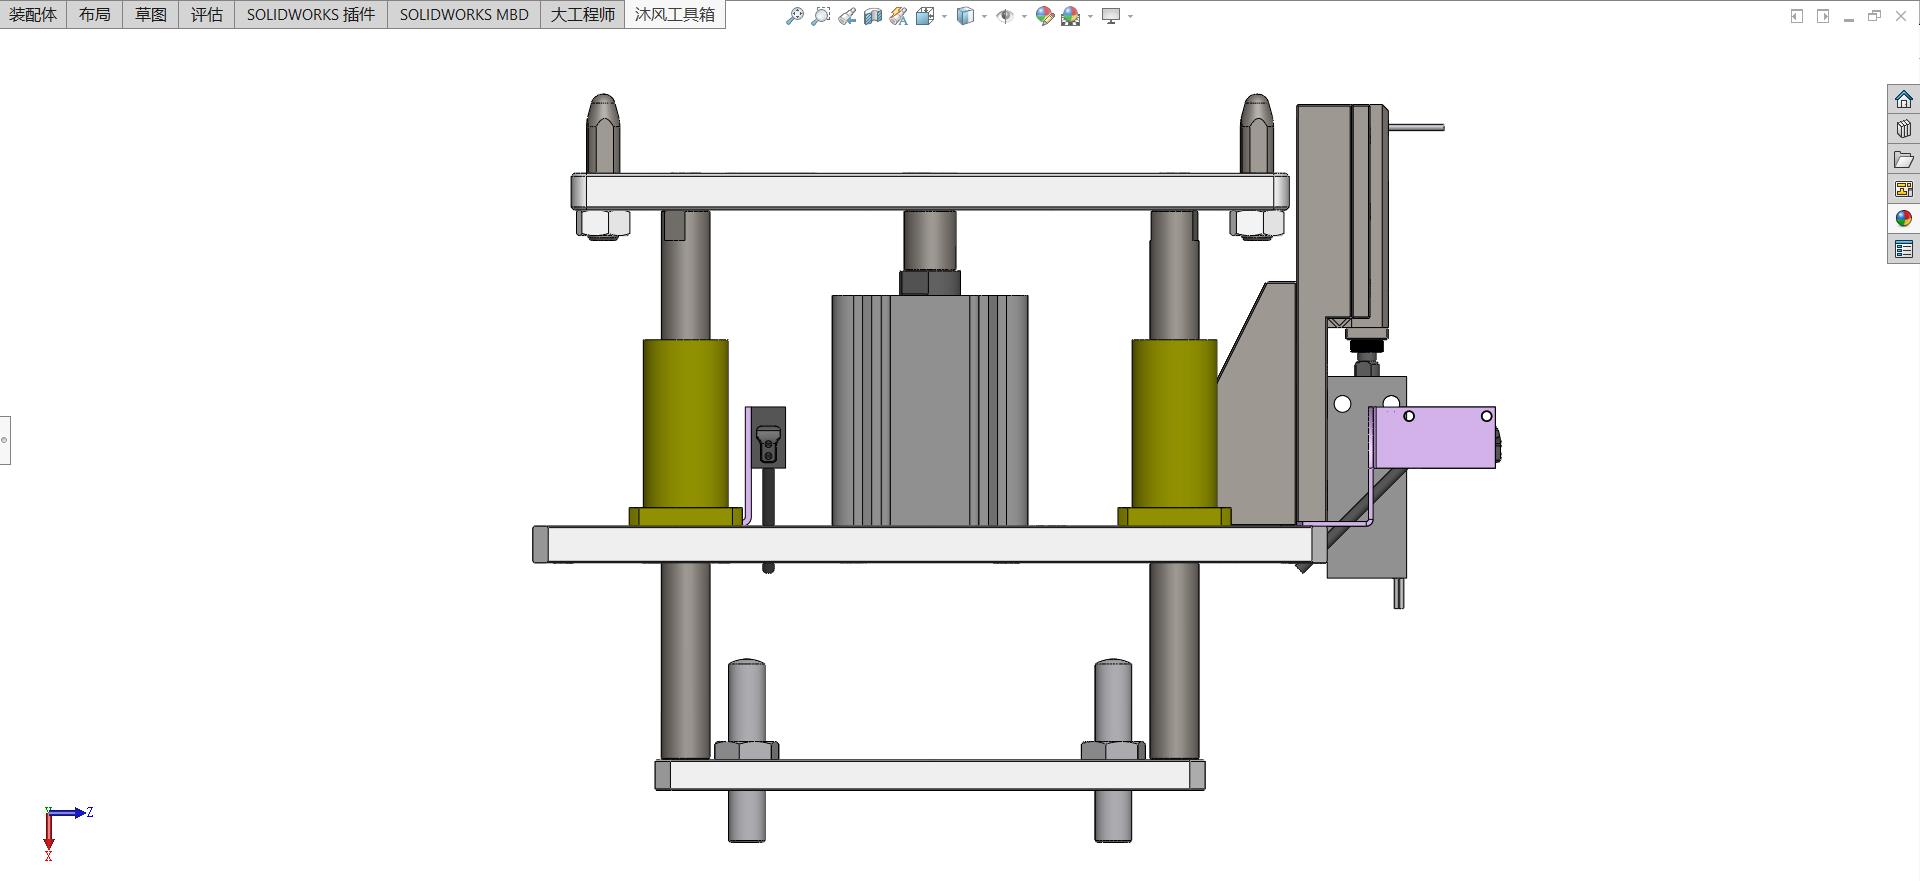
Task: Switch to SOLIDWORKS MBD tab
Action: coord(464,14)
